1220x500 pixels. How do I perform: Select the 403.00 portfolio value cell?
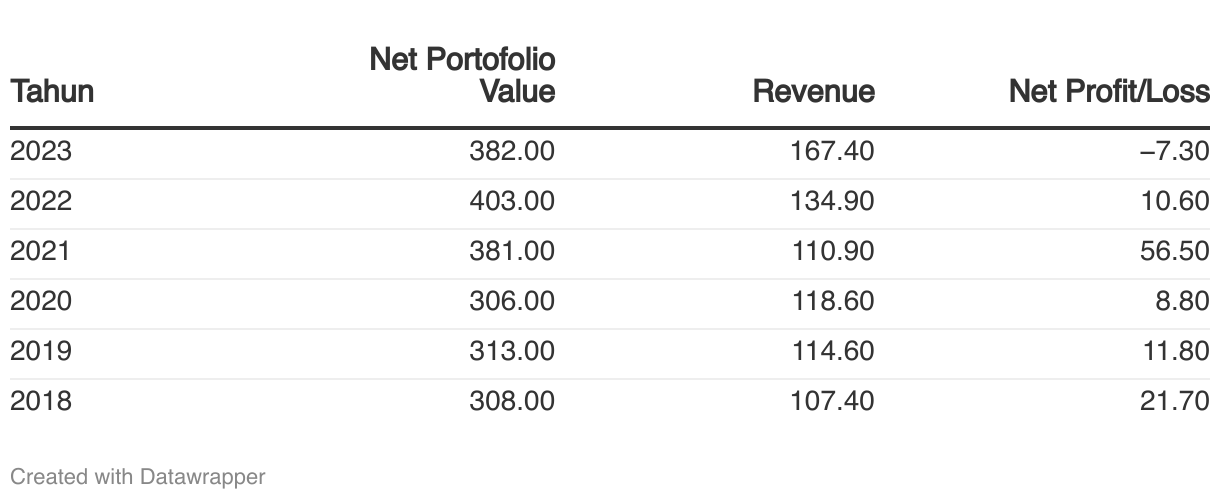point(511,202)
